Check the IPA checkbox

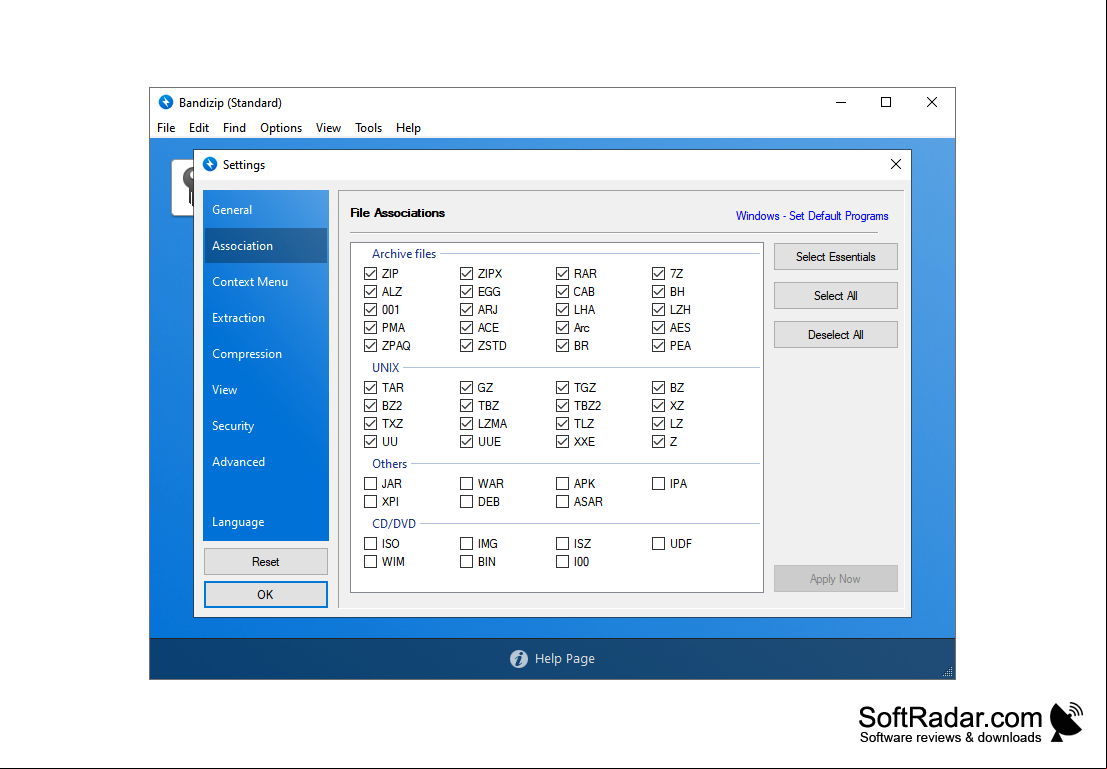click(x=659, y=484)
